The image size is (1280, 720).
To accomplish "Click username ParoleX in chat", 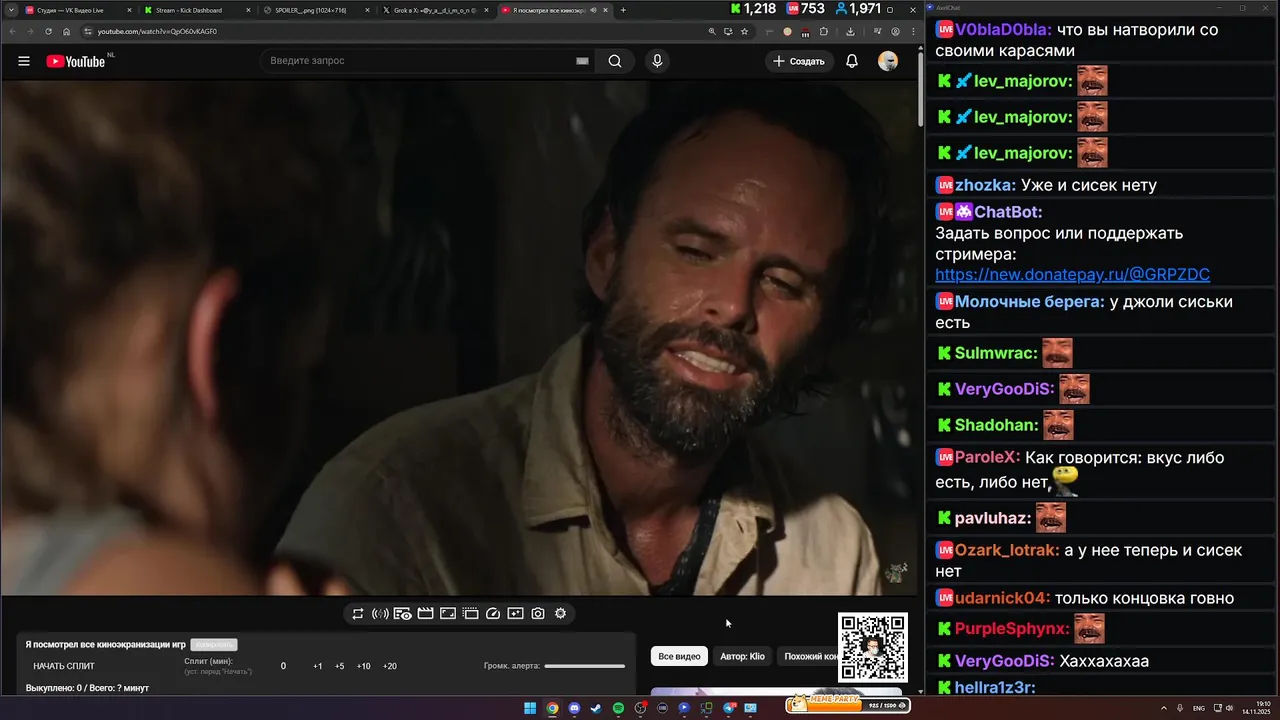I will click(987, 457).
